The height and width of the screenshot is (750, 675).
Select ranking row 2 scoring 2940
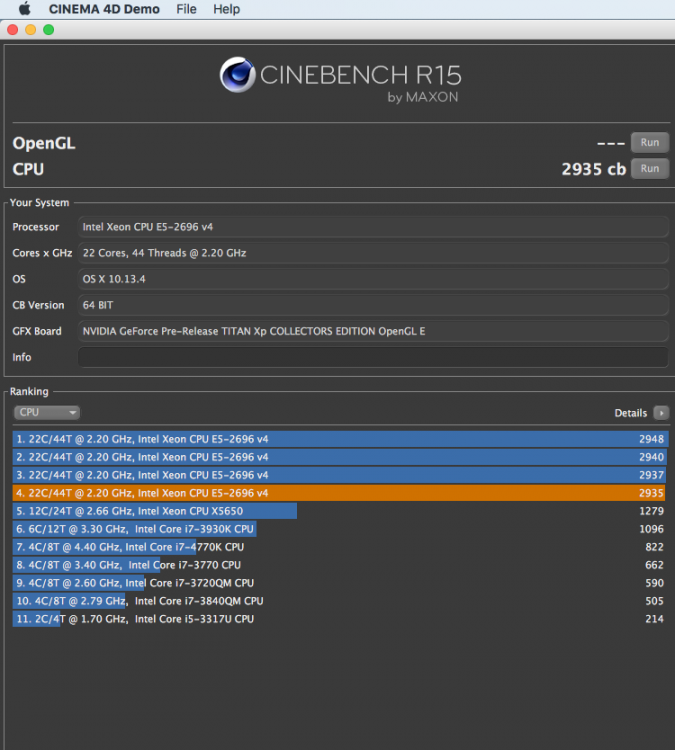(x=340, y=457)
